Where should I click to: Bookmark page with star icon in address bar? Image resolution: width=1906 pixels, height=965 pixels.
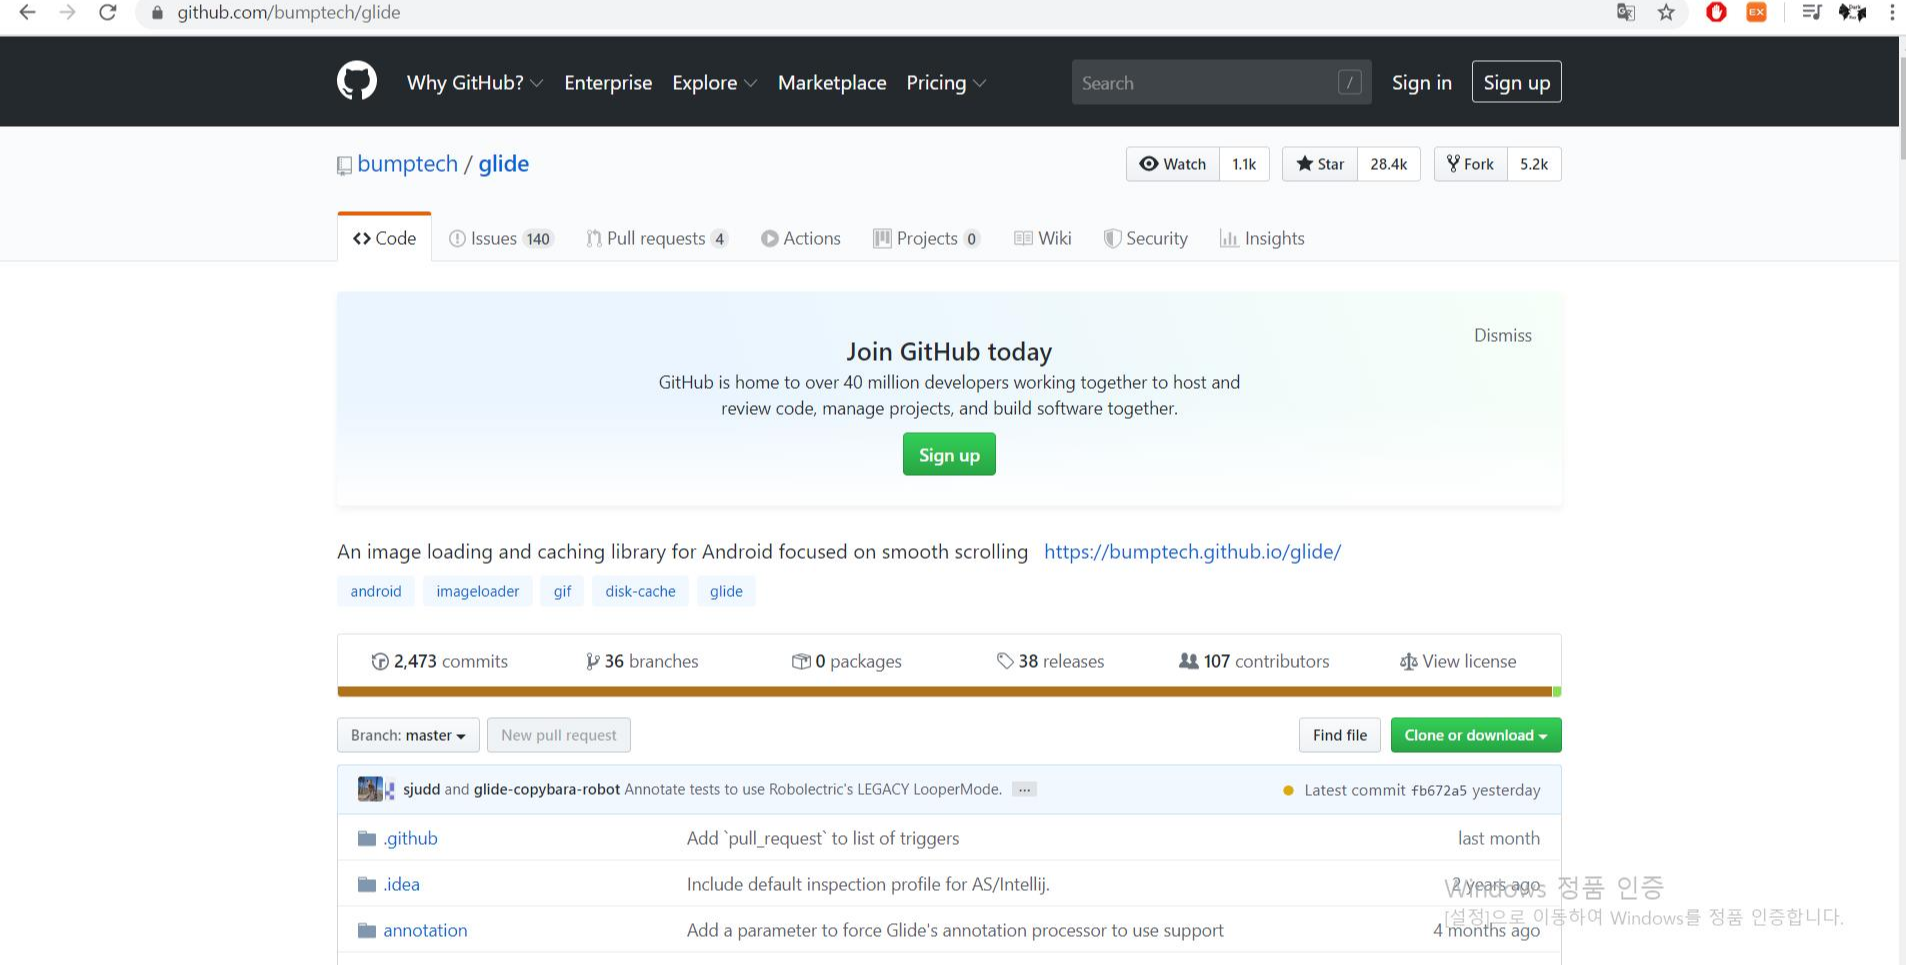click(1666, 12)
